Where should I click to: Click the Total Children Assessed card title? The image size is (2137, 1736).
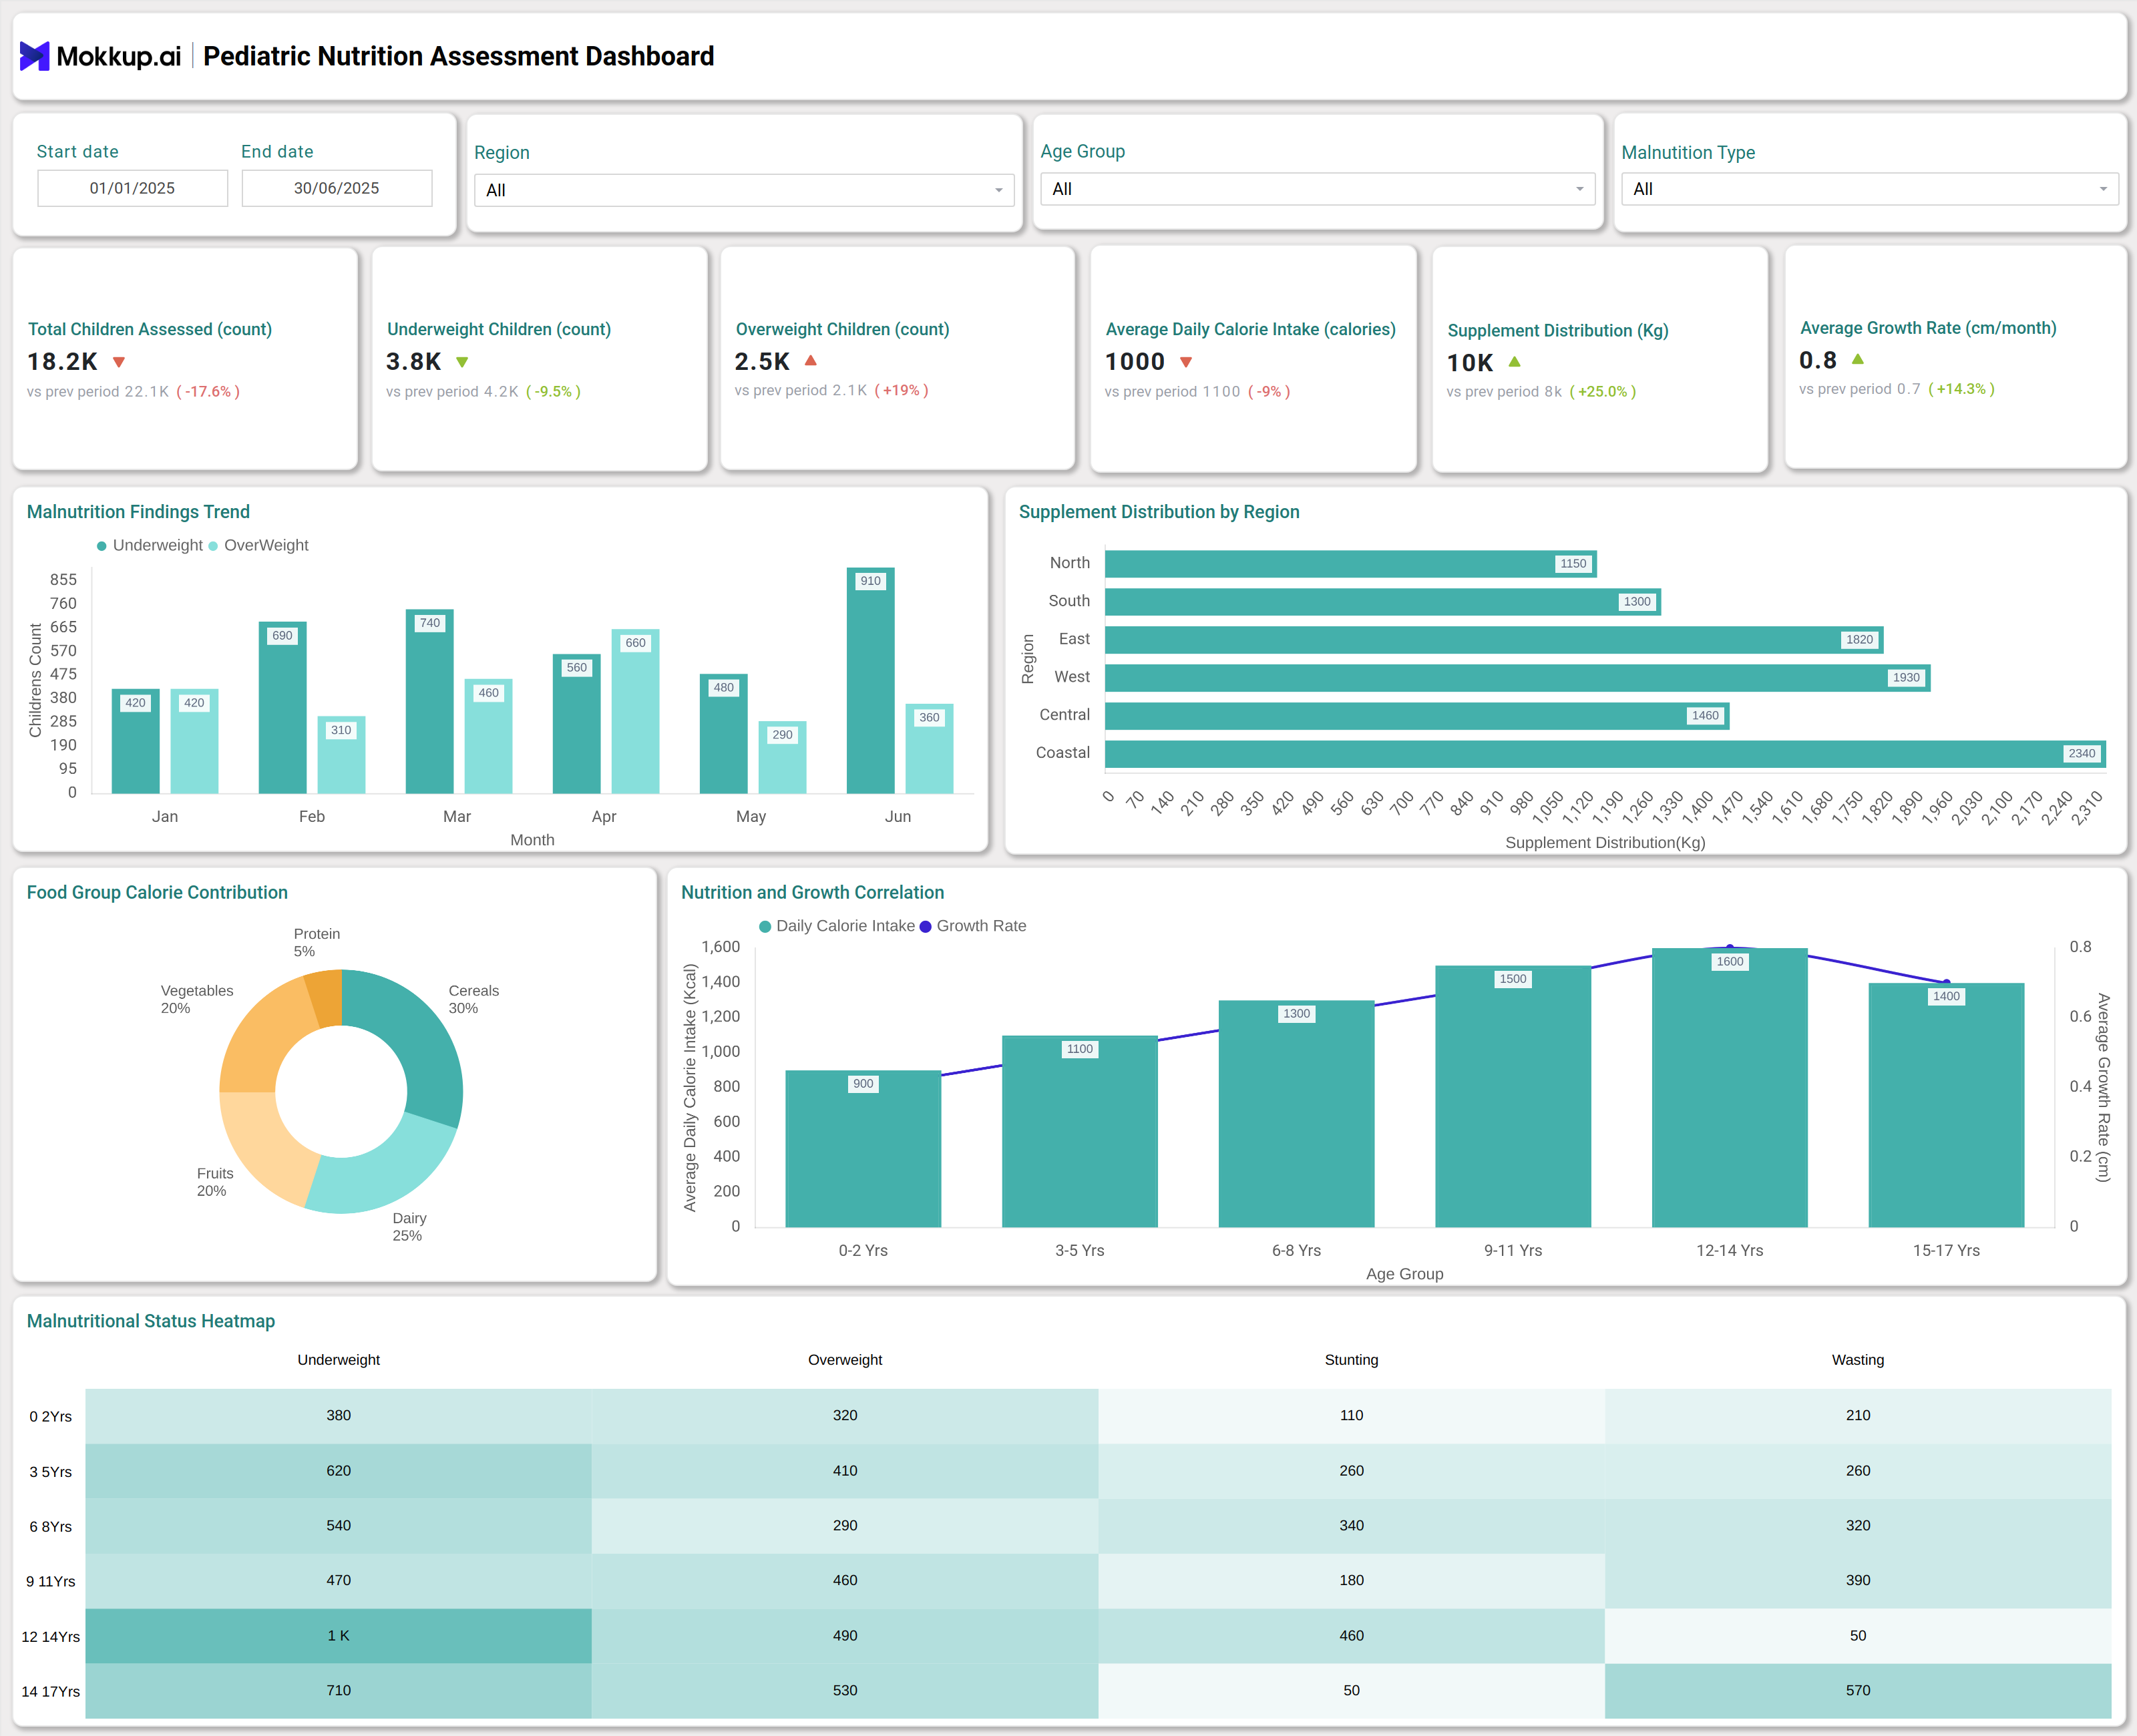150,329
